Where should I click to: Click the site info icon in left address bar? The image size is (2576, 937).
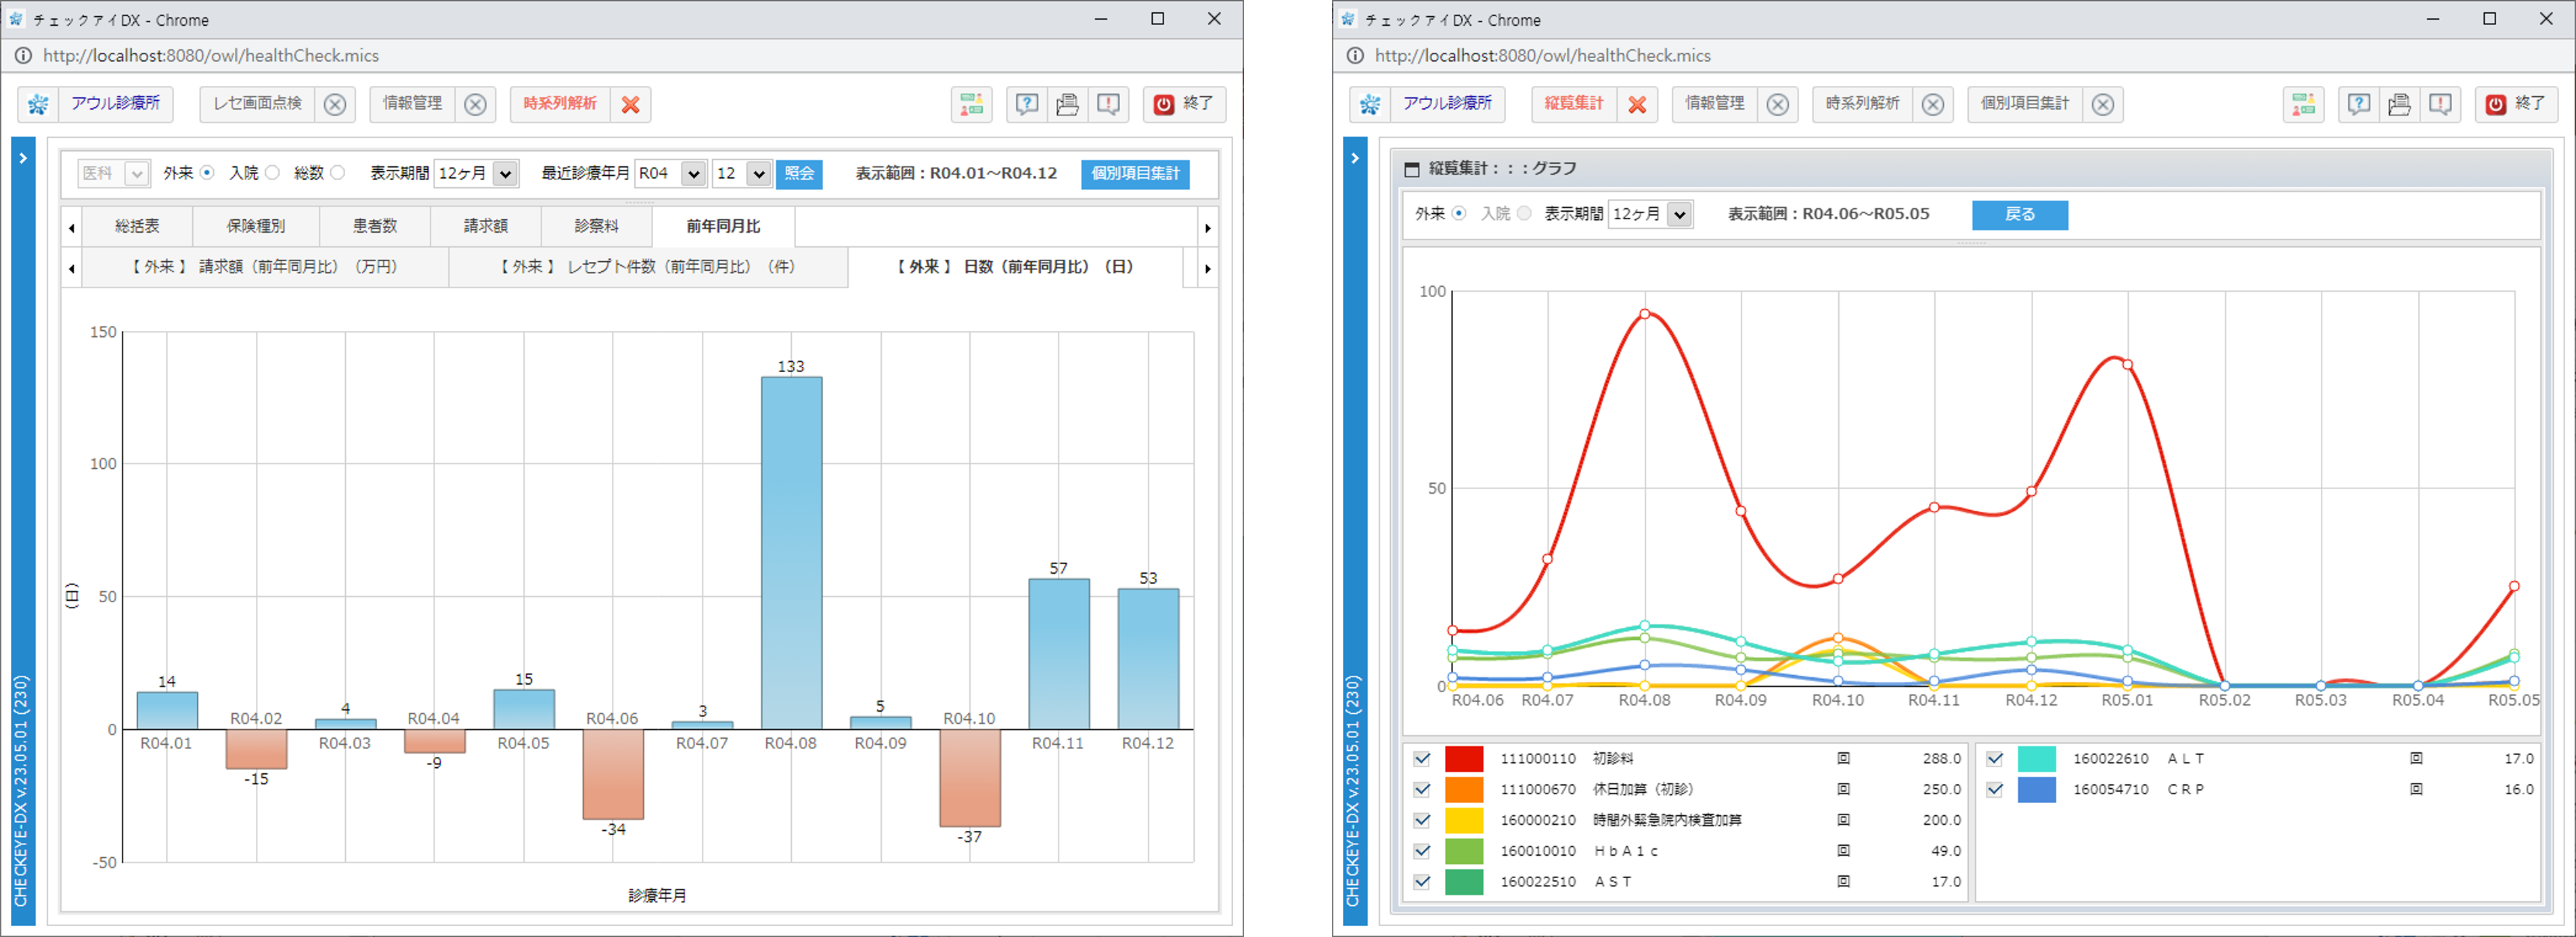coord(22,56)
